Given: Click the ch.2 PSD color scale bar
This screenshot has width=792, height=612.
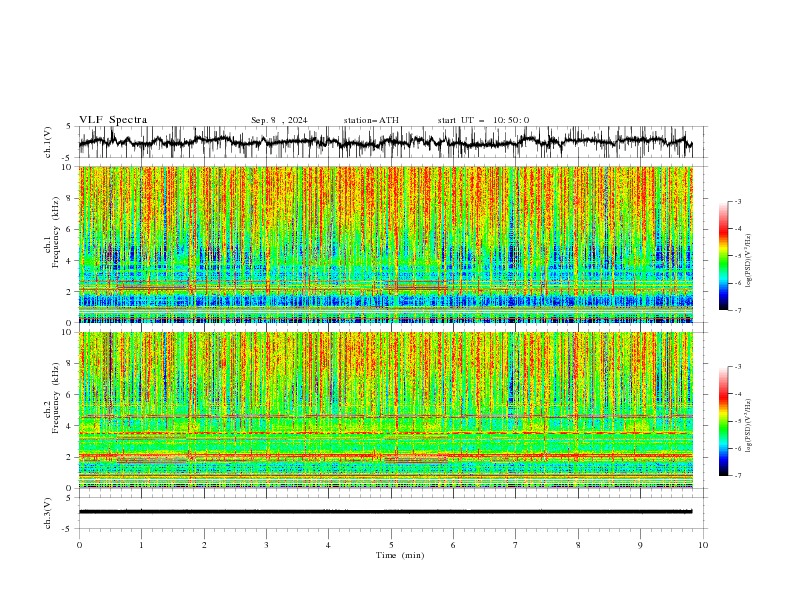Looking at the screenshot, I should tap(724, 421).
